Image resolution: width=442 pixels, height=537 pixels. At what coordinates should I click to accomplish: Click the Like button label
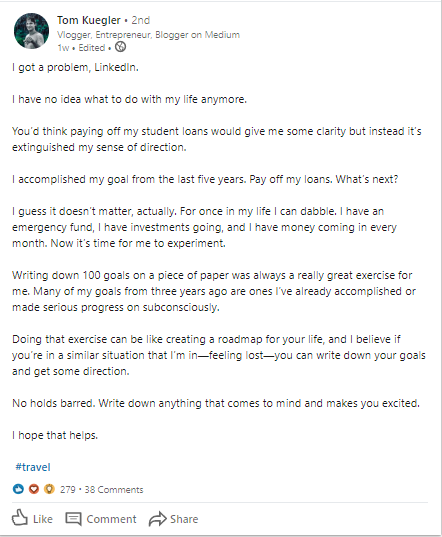[x=43, y=519]
